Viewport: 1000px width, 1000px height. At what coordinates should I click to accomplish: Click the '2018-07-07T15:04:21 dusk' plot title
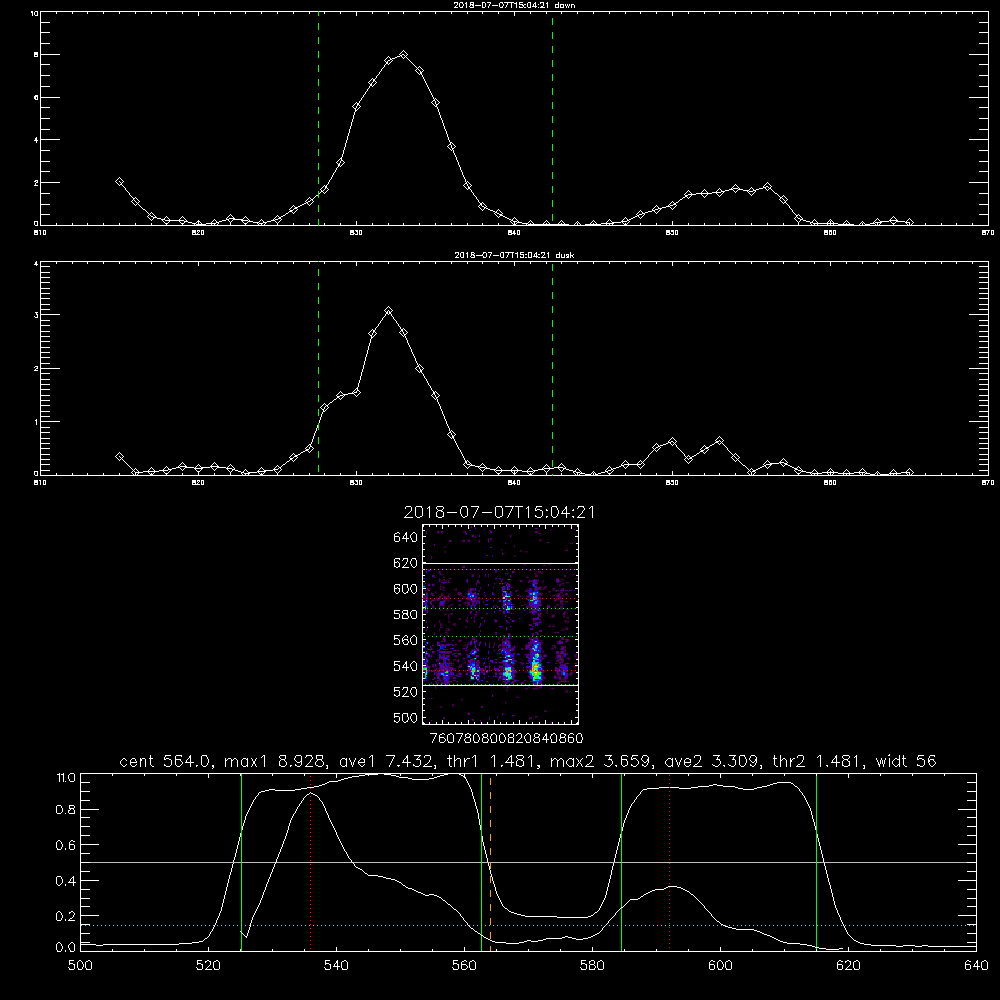514,255
